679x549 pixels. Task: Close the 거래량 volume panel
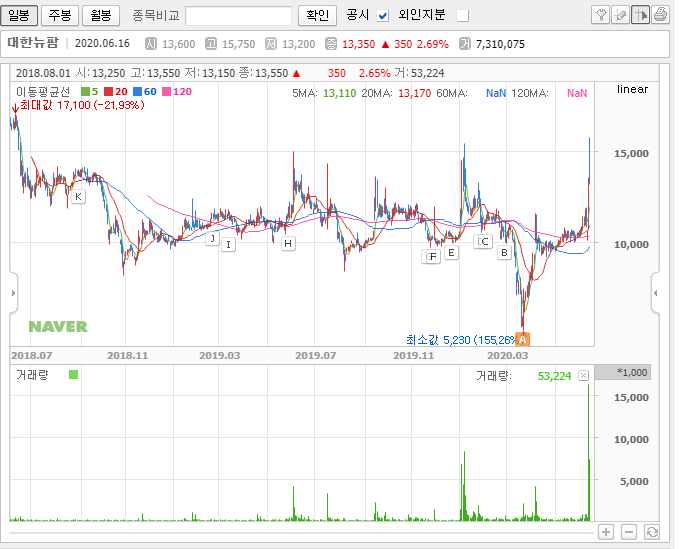click(x=583, y=375)
